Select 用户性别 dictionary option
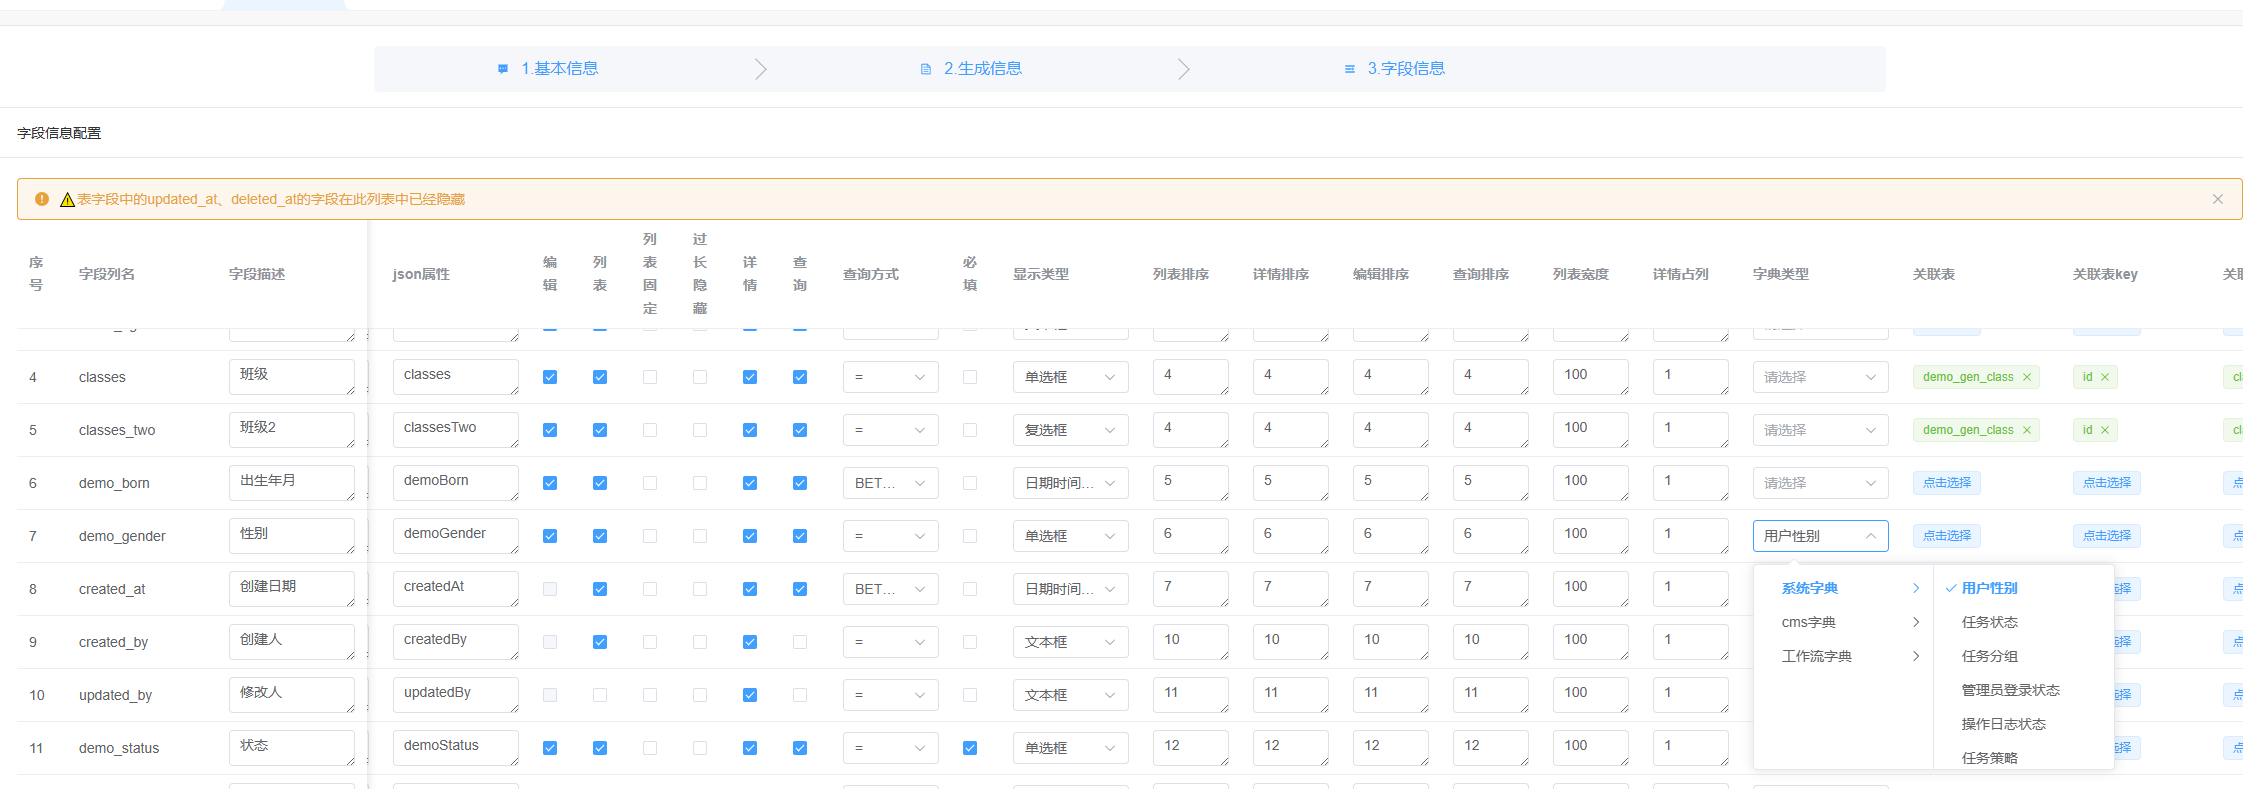The height and width of the screenshot is (789, 2243). (2023, 588)
